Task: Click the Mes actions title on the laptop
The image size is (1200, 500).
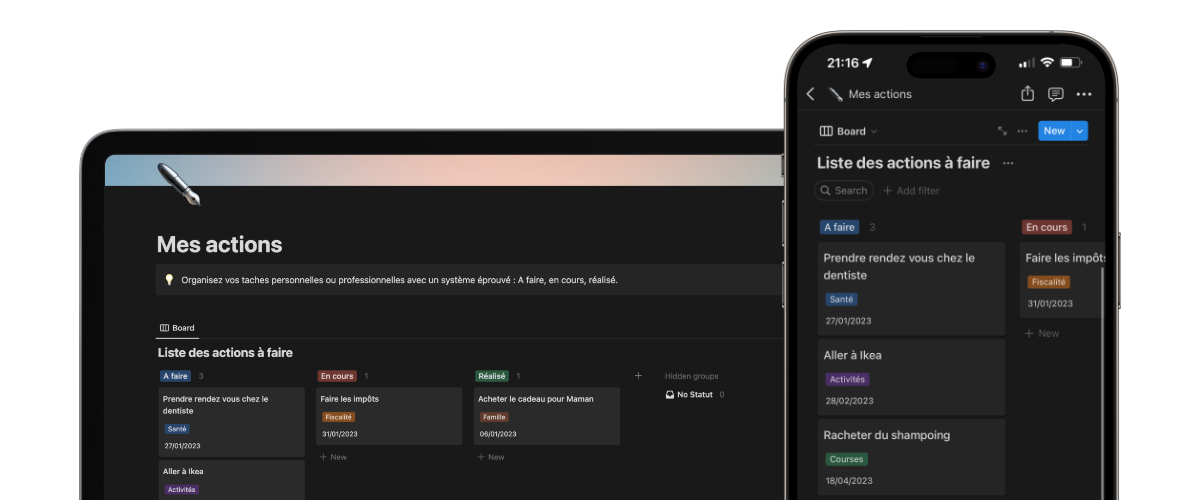Action: click(219, 244)
